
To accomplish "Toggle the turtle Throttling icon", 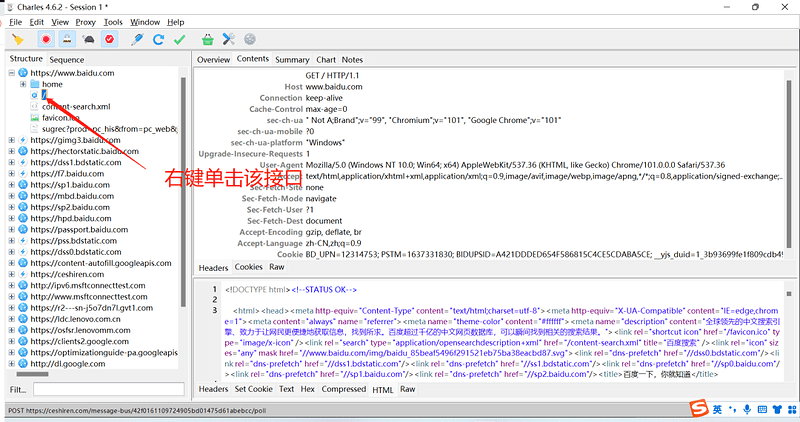I will tap(88, 40).
